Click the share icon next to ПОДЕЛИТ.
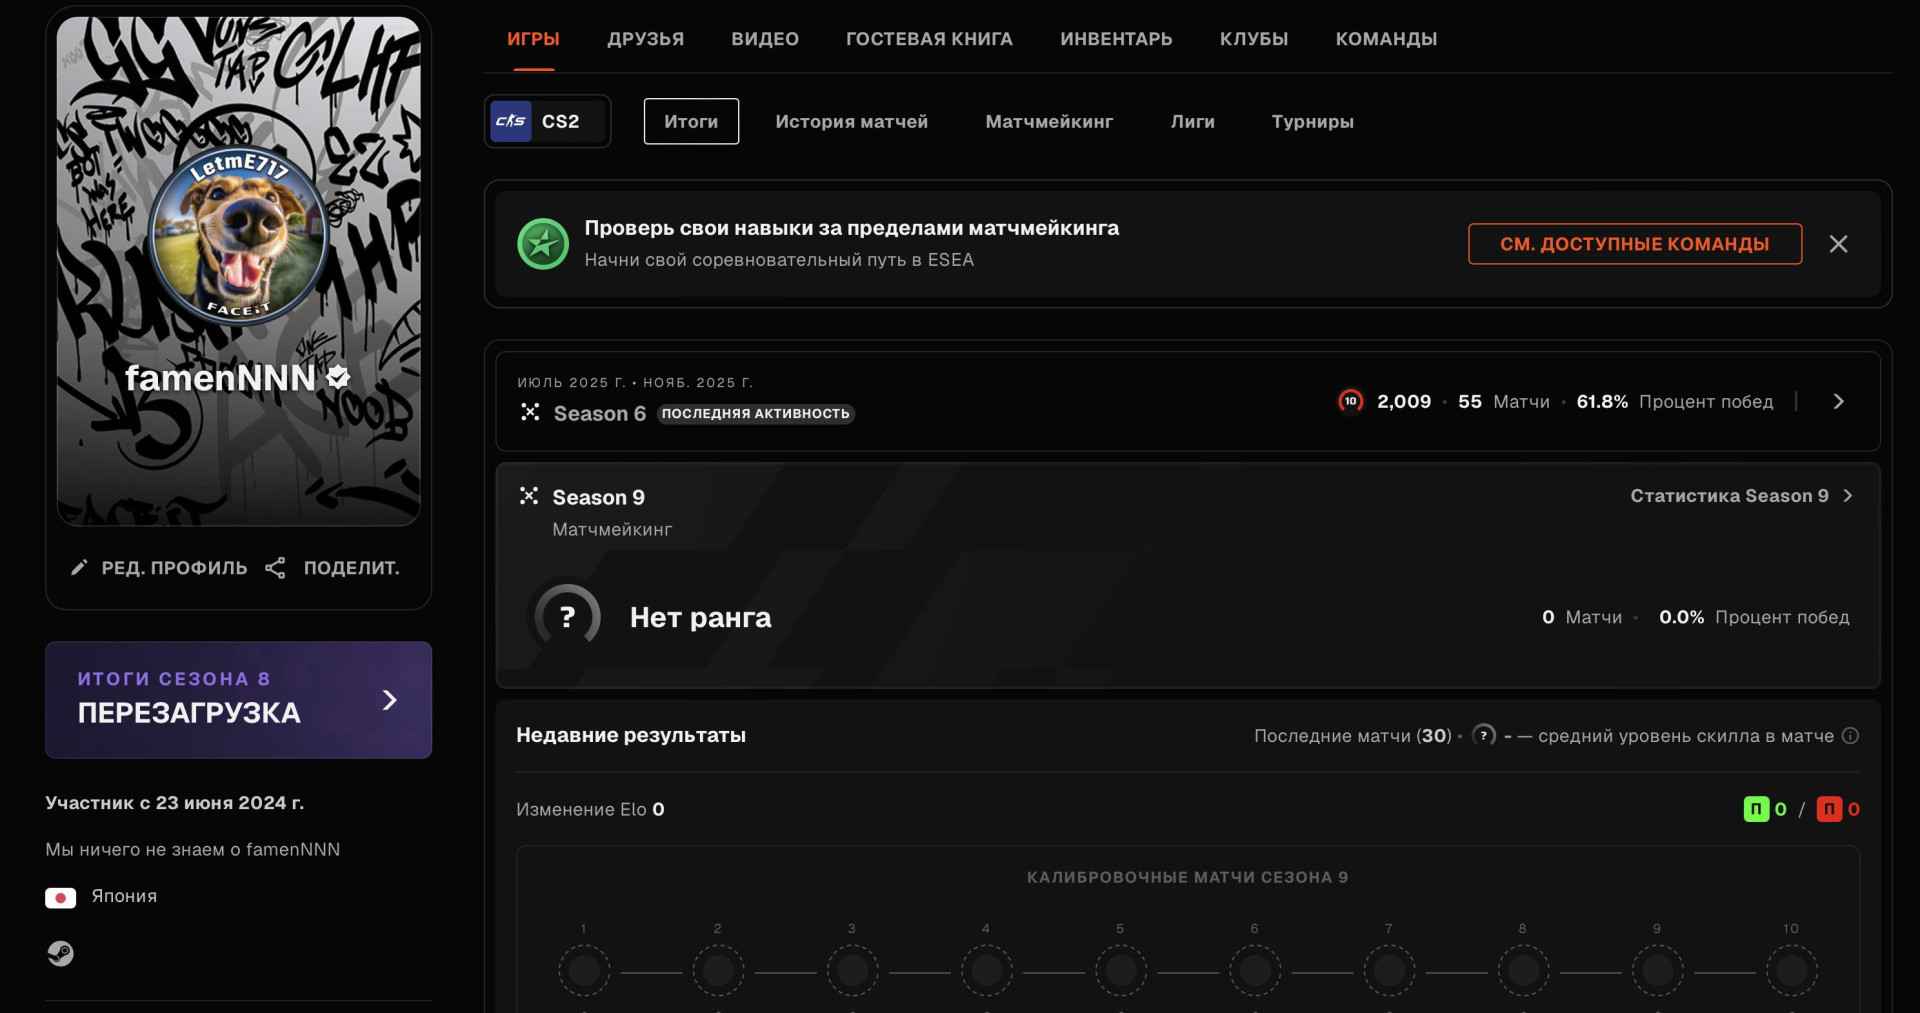The image size is (1920, 1013). pyautogui.click(x=275, y=568)
